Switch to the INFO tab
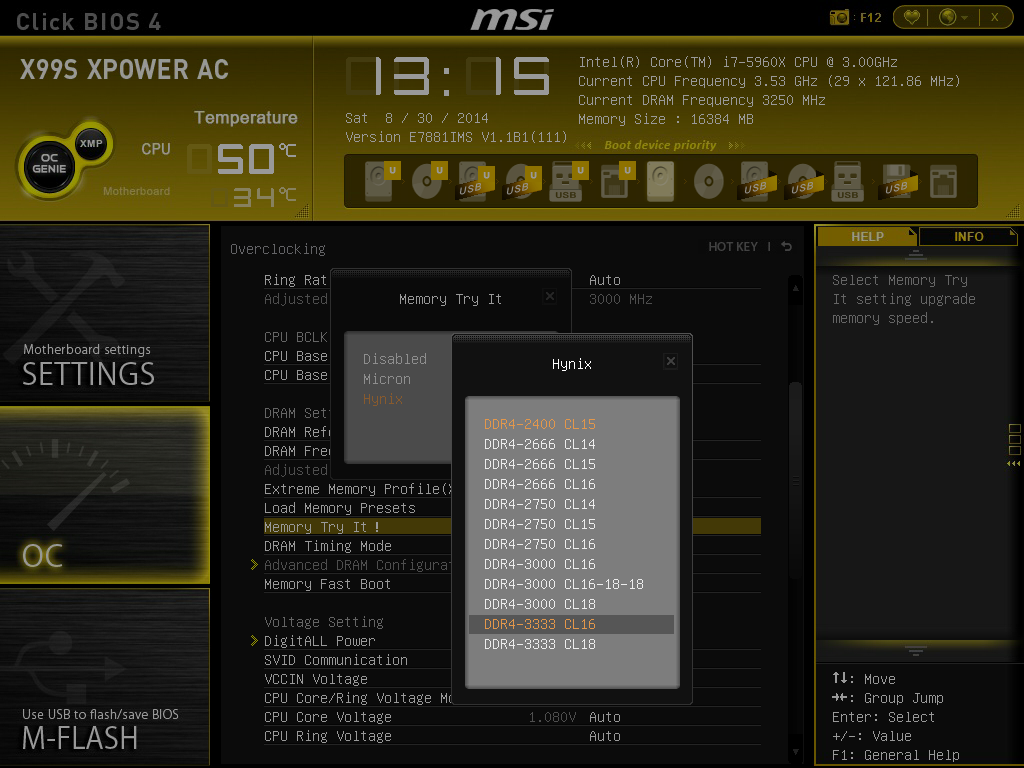This screenshot has width=1024, height=768. [x=968, y=236]
